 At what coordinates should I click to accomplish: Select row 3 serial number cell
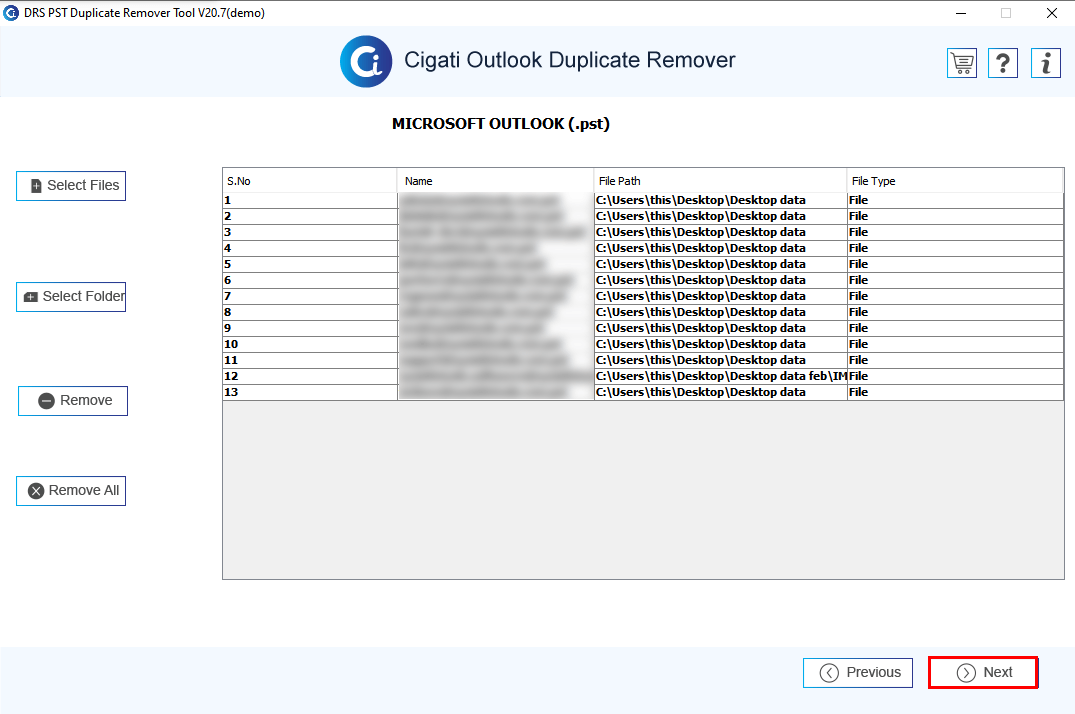coord(310,232)
